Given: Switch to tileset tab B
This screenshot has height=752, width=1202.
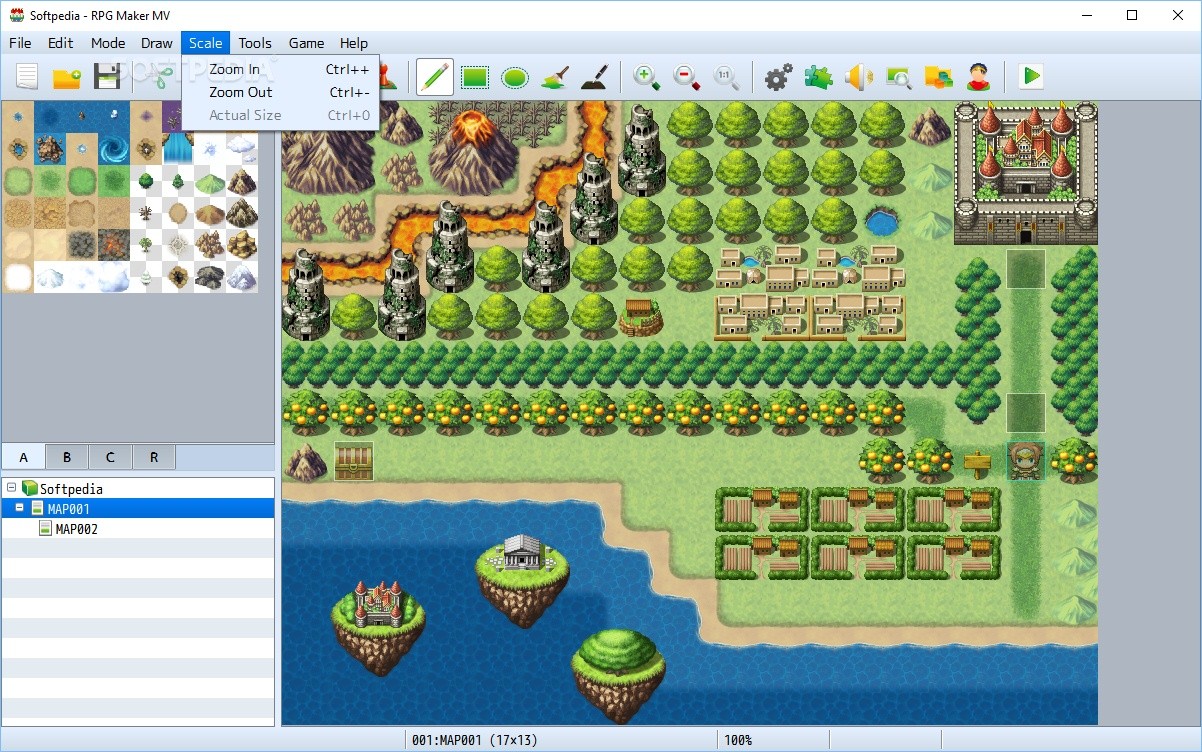Looking at the screenshot, I should coord(67,457).
